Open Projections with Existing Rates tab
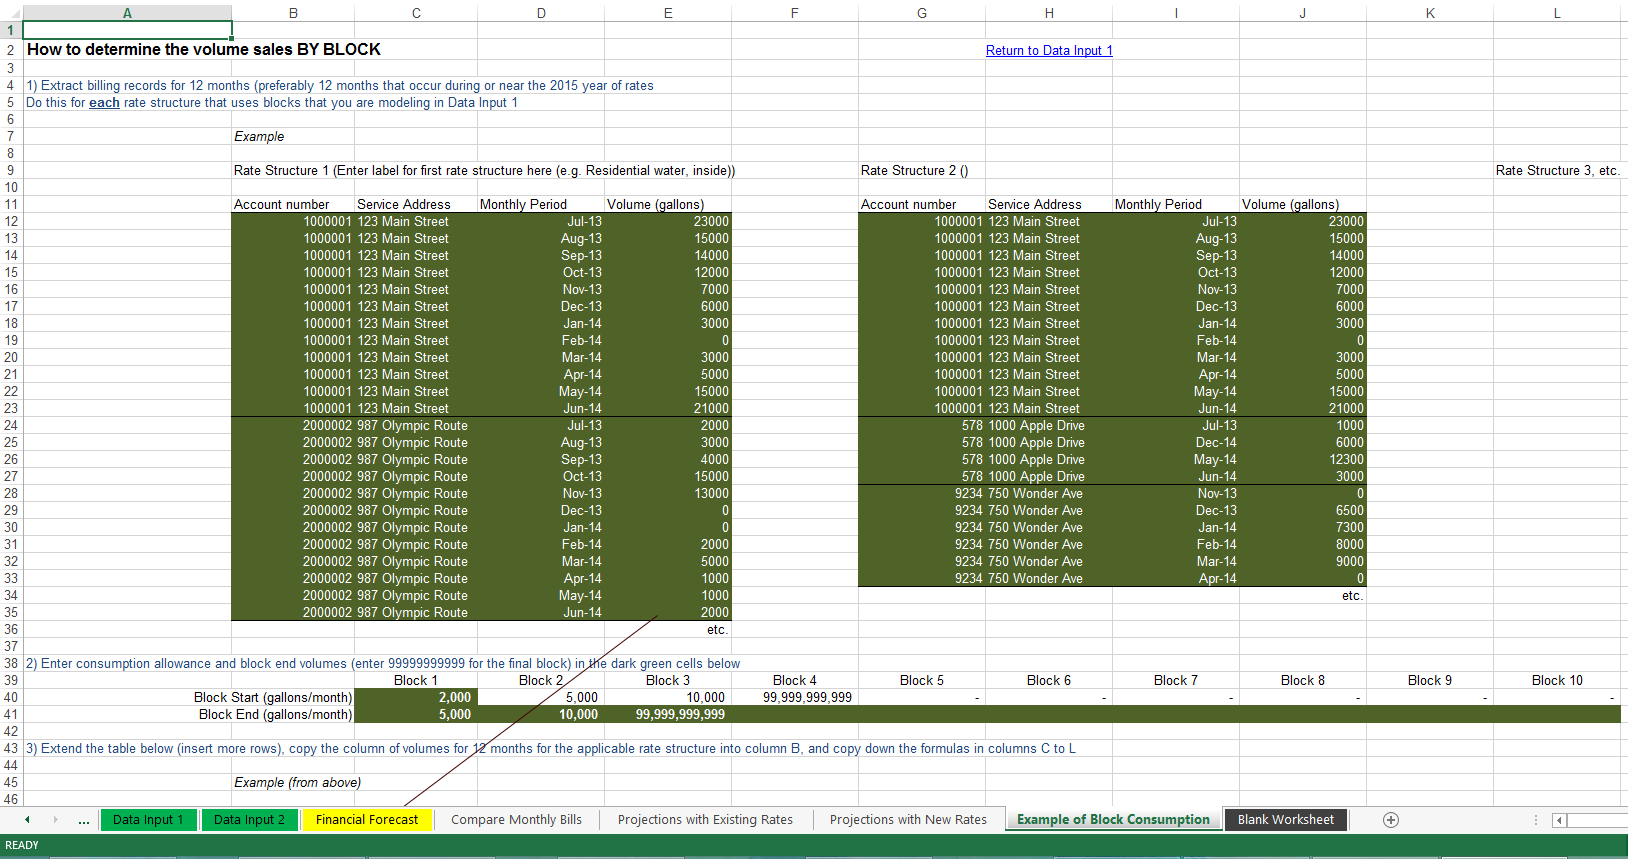 point(705,820)
